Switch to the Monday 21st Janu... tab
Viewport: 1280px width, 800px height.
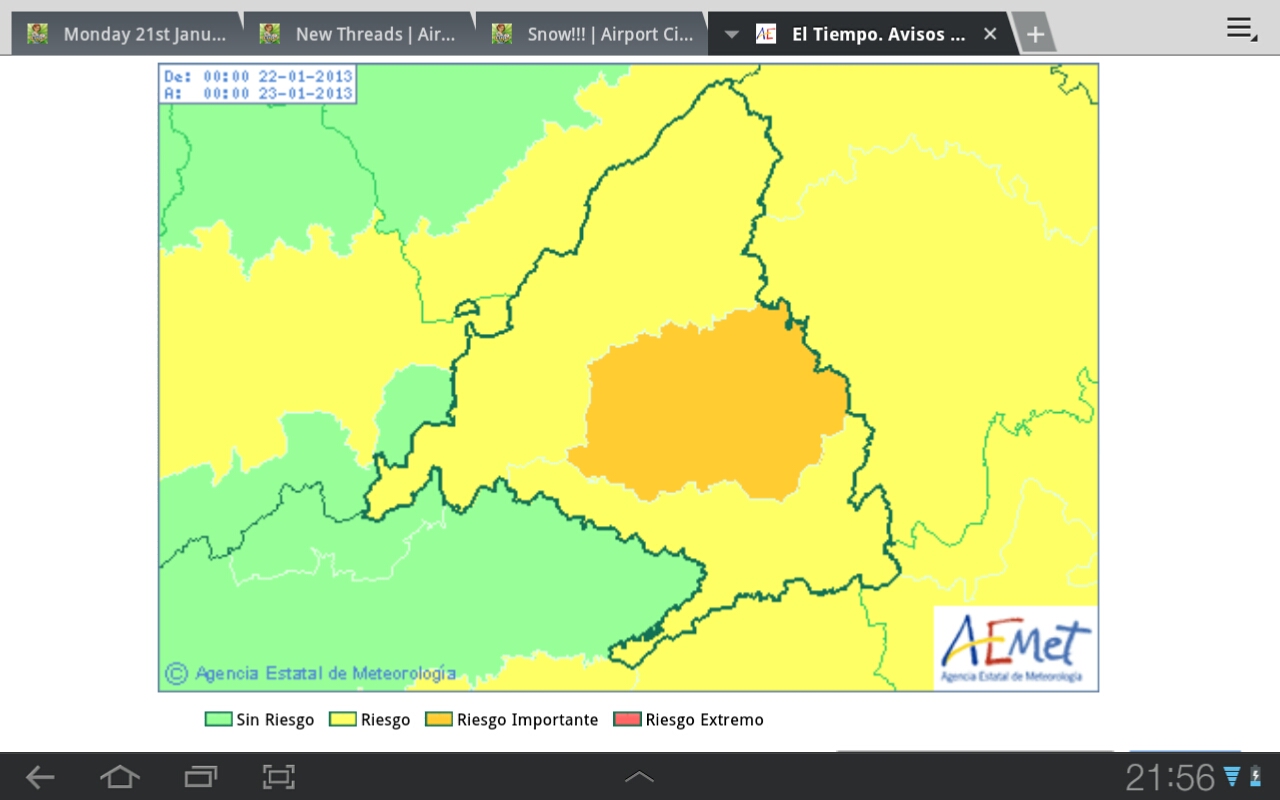pyautogui.click(x=128, y=35)
